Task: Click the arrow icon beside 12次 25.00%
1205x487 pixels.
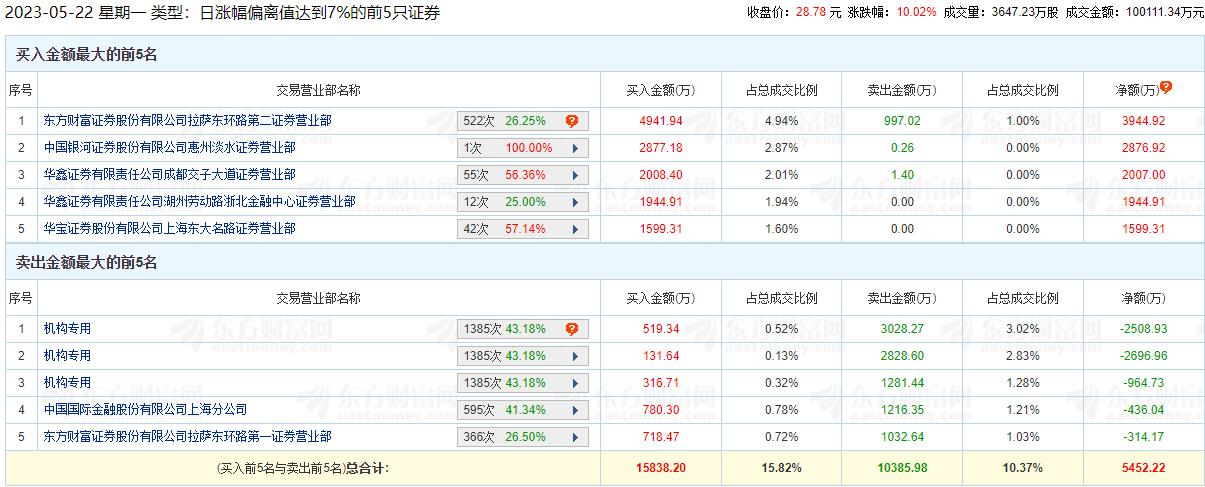Action: click(575, 202)
